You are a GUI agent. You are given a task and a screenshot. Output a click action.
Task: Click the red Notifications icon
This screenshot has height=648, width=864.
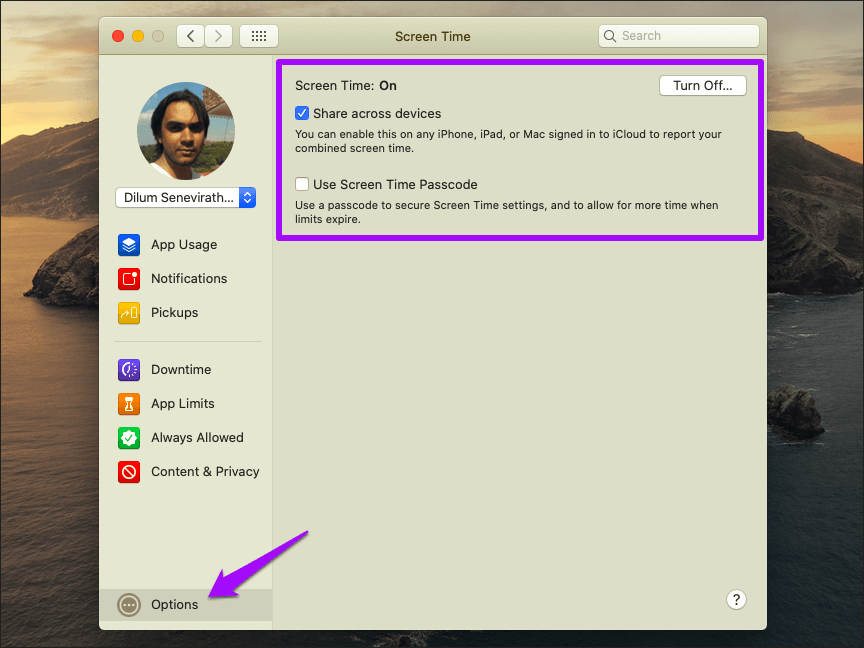pos(129,279)
